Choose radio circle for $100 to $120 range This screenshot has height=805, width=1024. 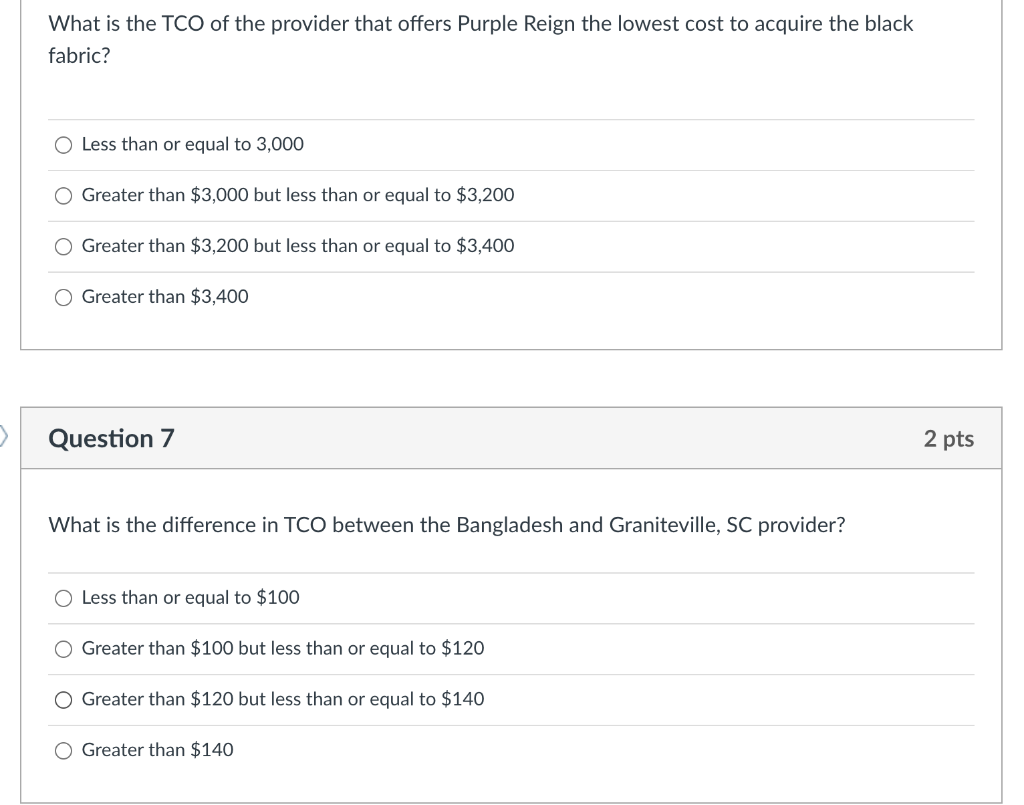[x=64, y=649]
